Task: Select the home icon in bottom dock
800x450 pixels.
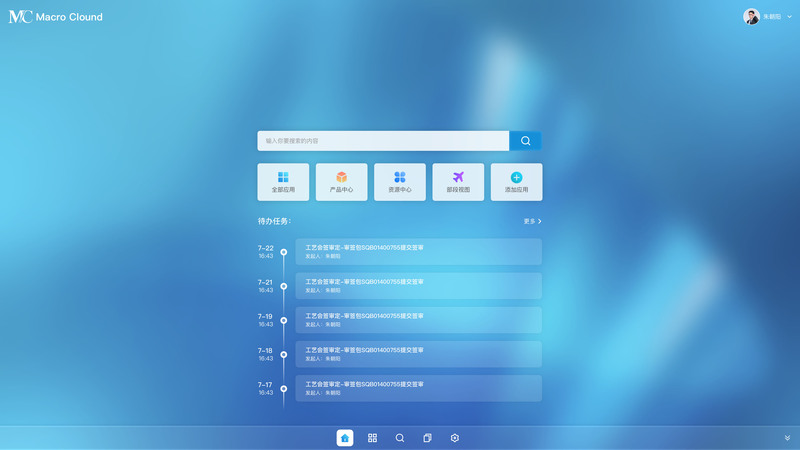Action: pos(345,438)
